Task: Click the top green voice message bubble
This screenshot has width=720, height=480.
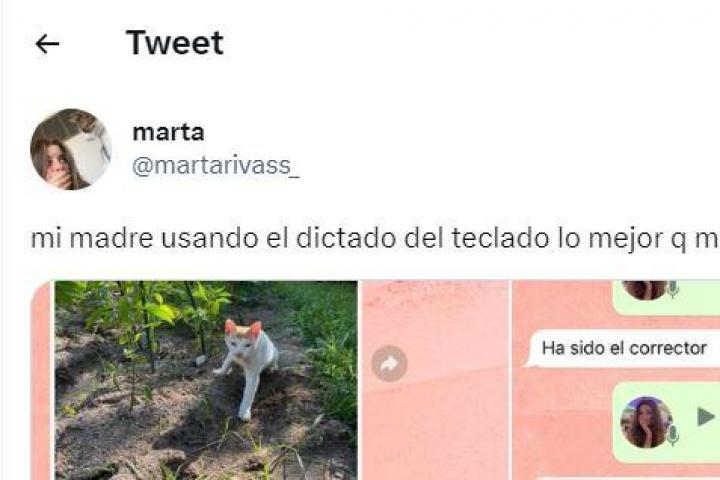Action: (x=666, y=298)
